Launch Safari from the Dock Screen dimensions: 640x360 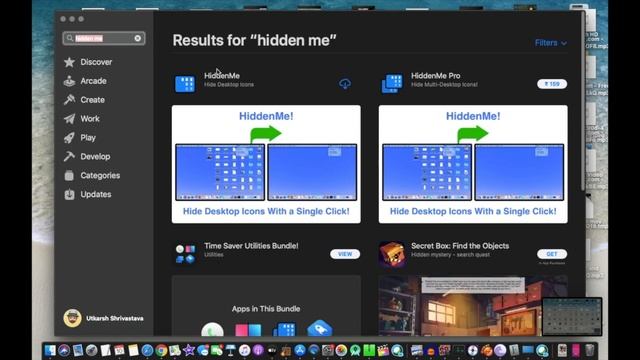pos(147,350)
